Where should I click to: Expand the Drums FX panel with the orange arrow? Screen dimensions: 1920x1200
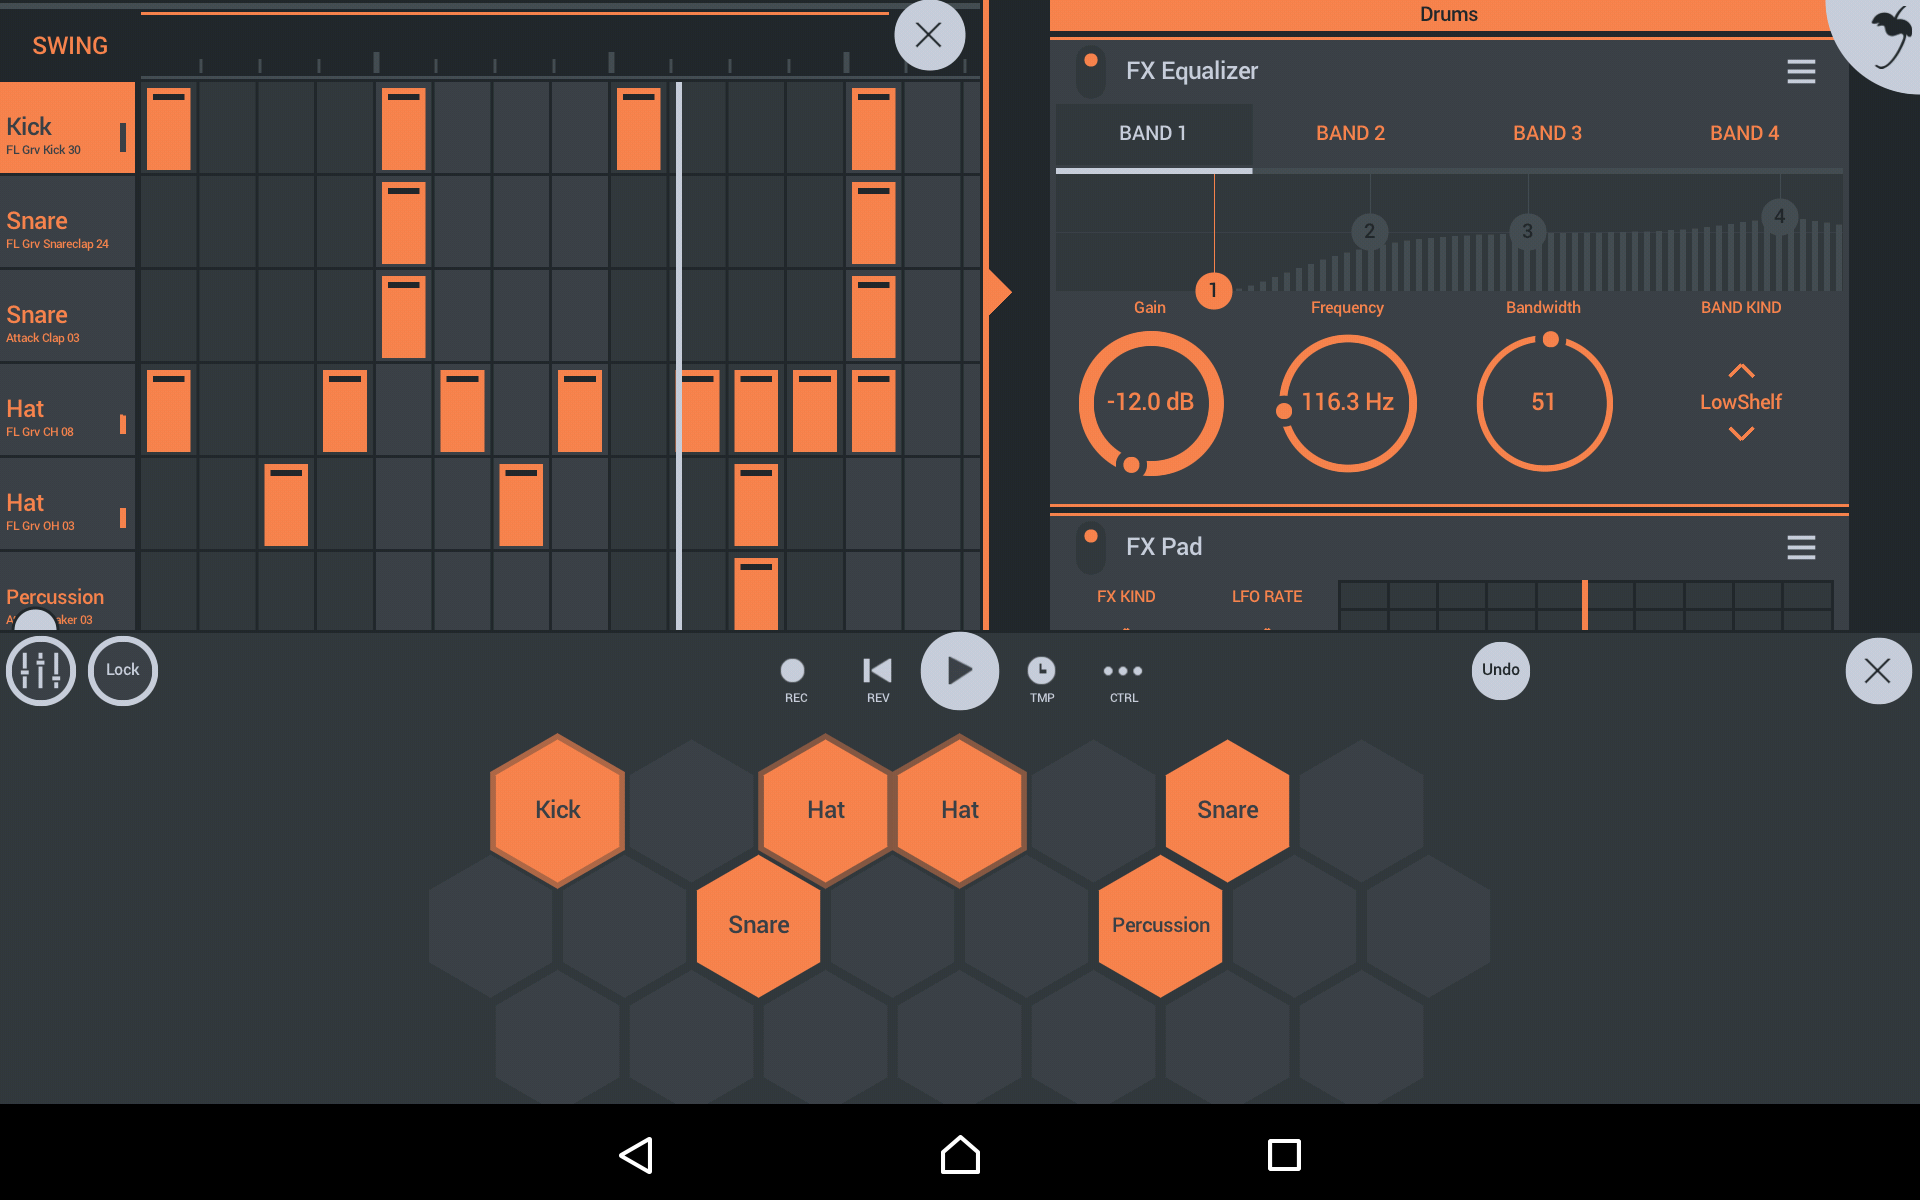(998, 292)
